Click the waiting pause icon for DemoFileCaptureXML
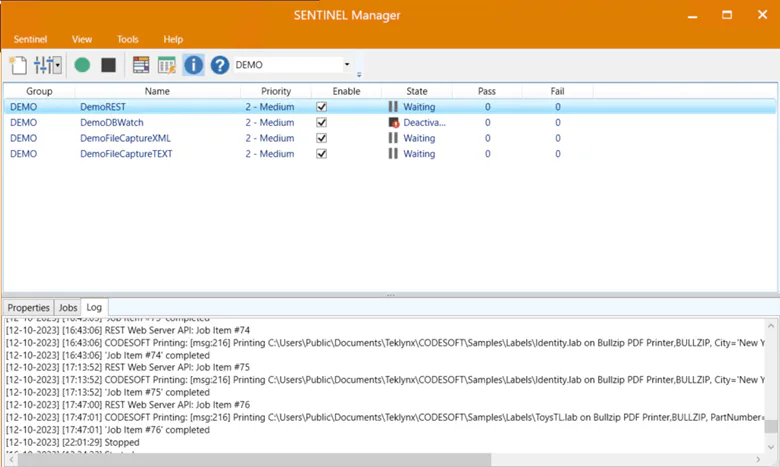 pyautogui.click(x=393, y=138)
